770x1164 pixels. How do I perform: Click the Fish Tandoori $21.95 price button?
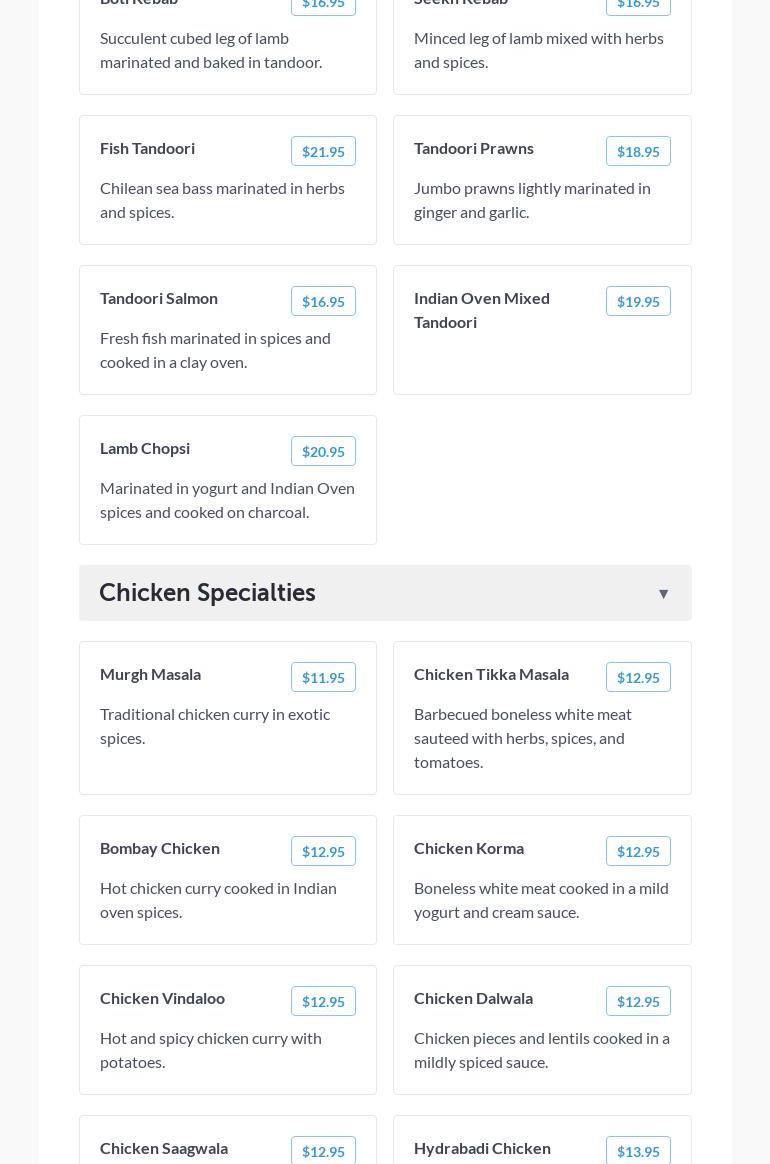[x=323, y=152]
